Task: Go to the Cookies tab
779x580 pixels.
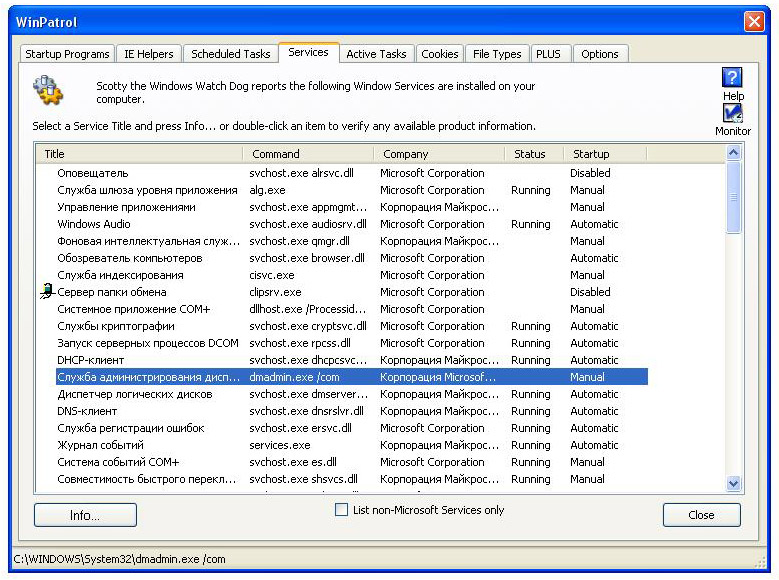Action: click(x=440, y=54)
